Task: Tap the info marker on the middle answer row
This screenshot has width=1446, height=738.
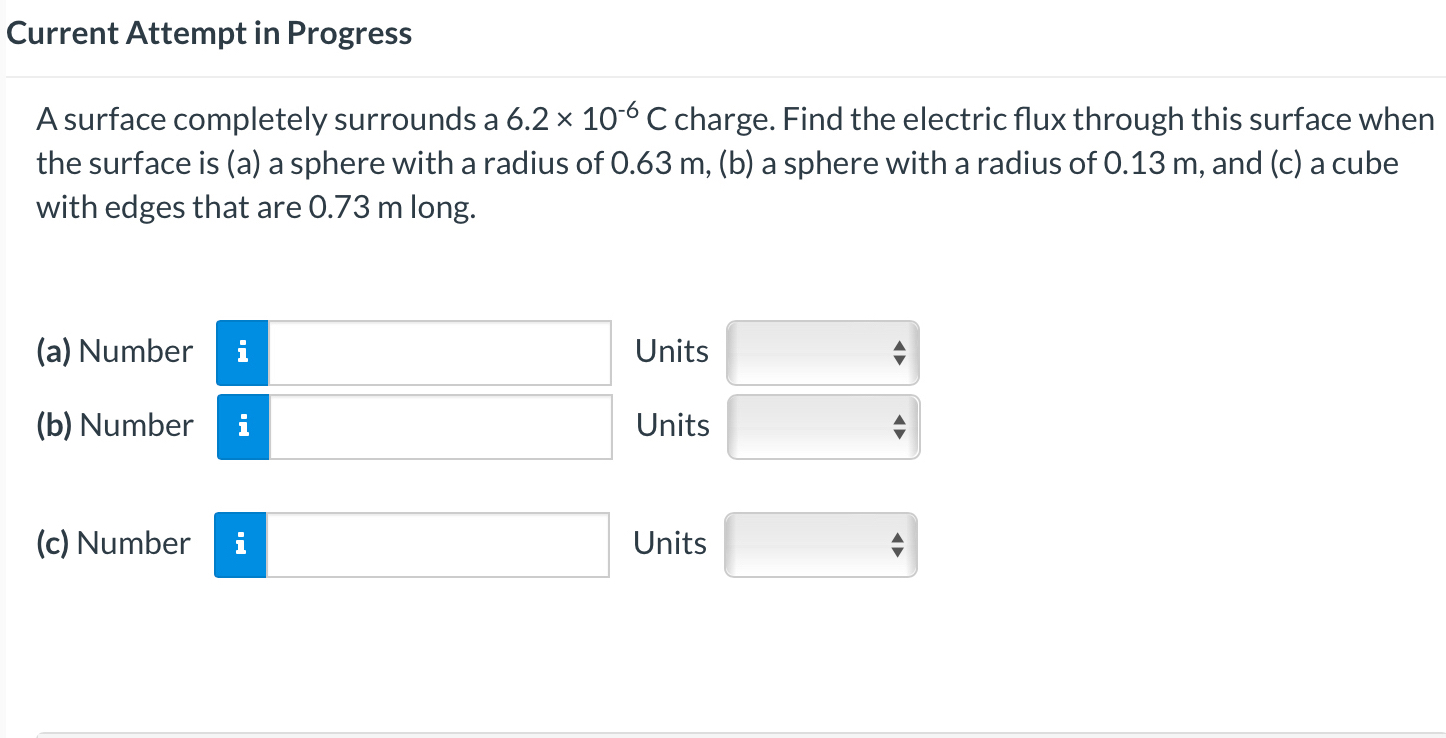Action: [241, 426]
